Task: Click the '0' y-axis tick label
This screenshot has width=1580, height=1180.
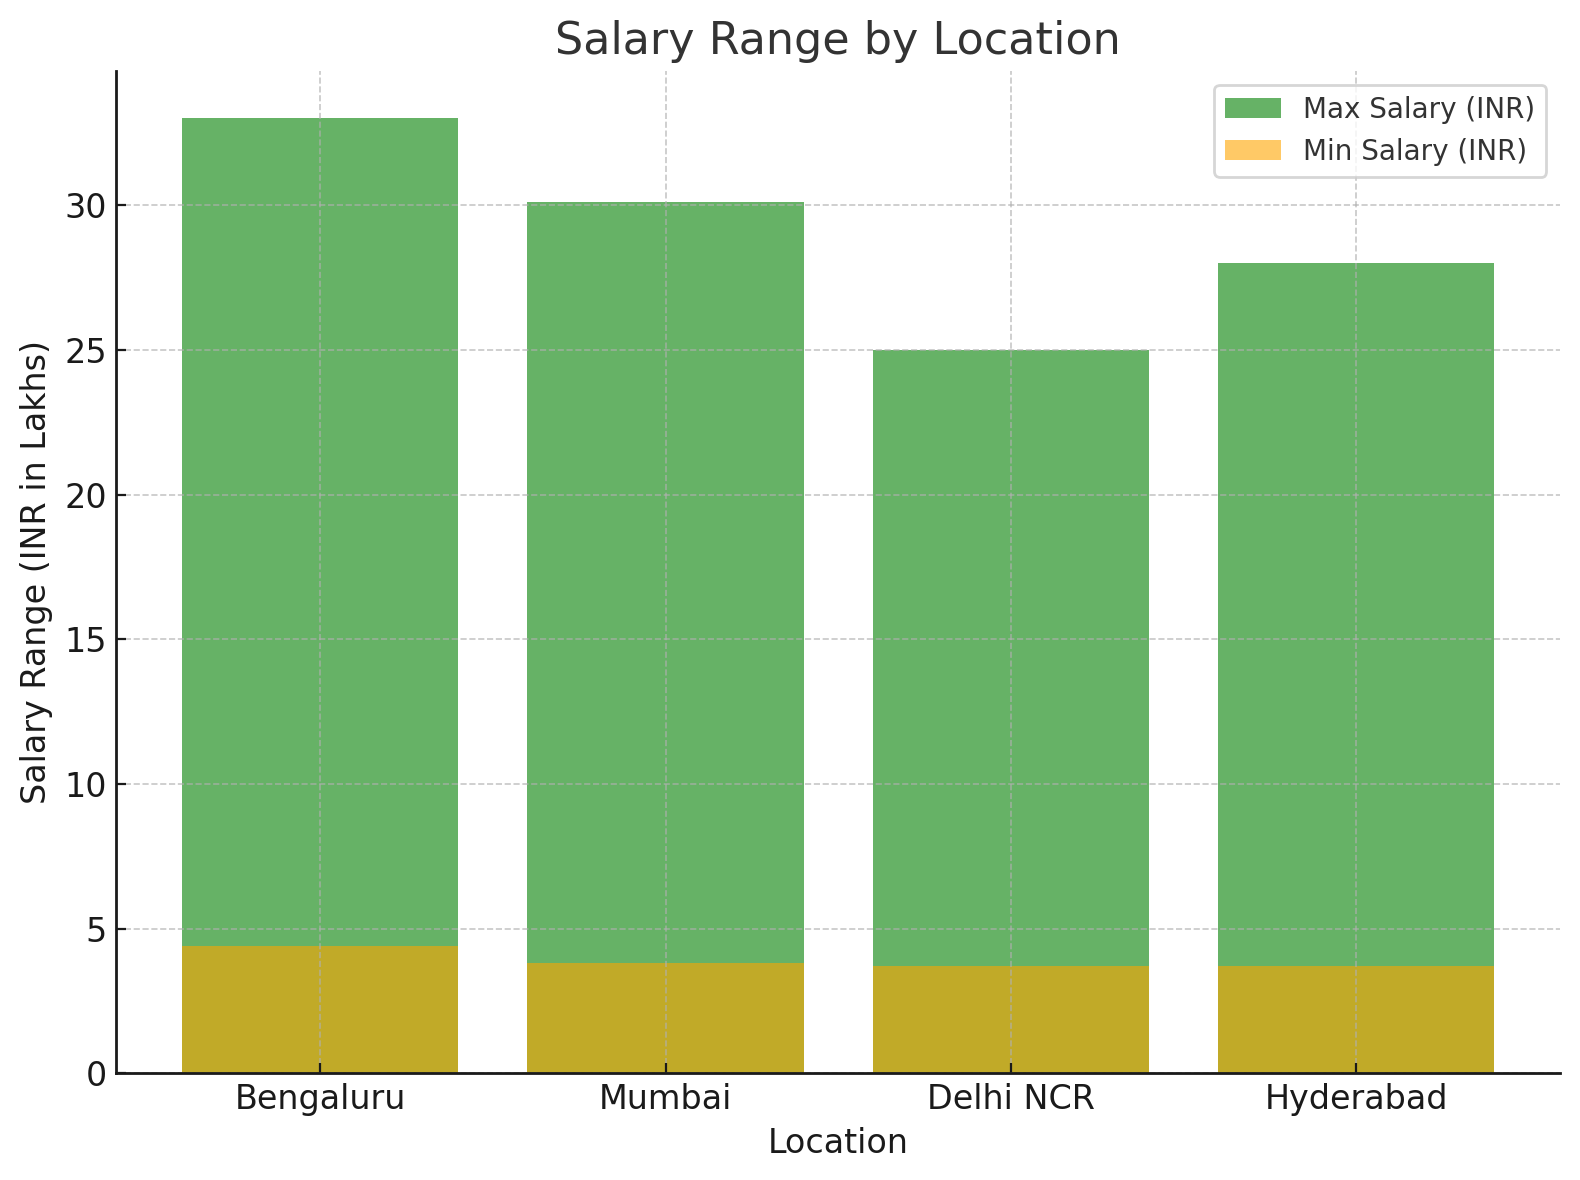Action: [x=97, y=1074]
